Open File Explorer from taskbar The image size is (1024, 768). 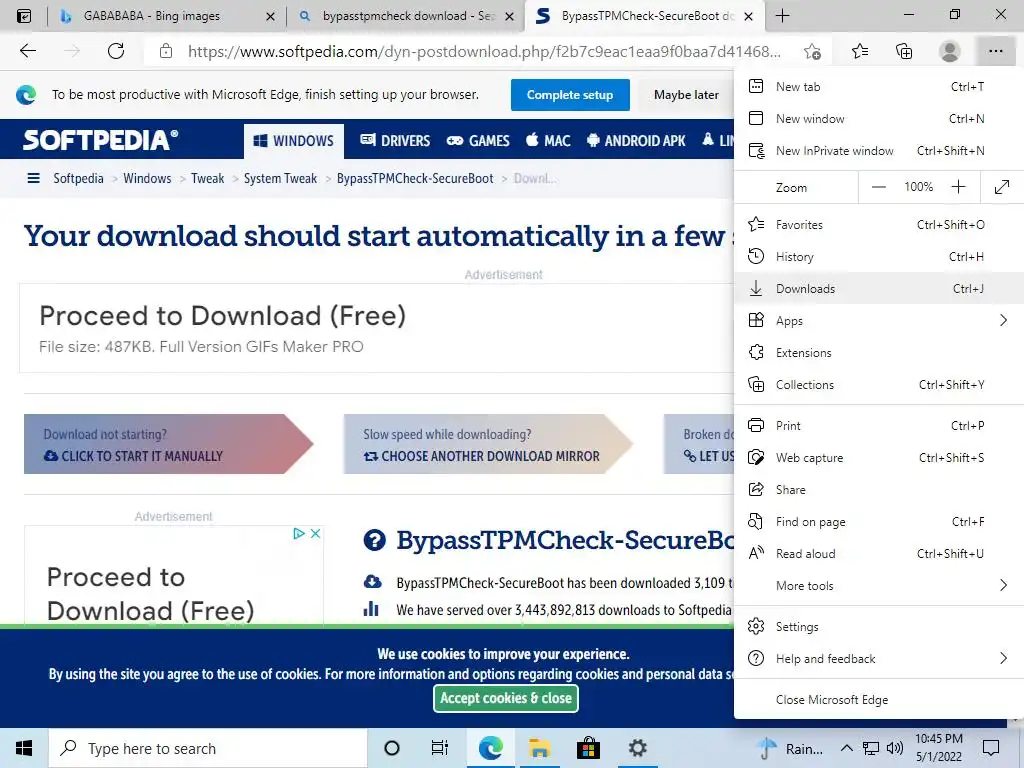point(539,748)
